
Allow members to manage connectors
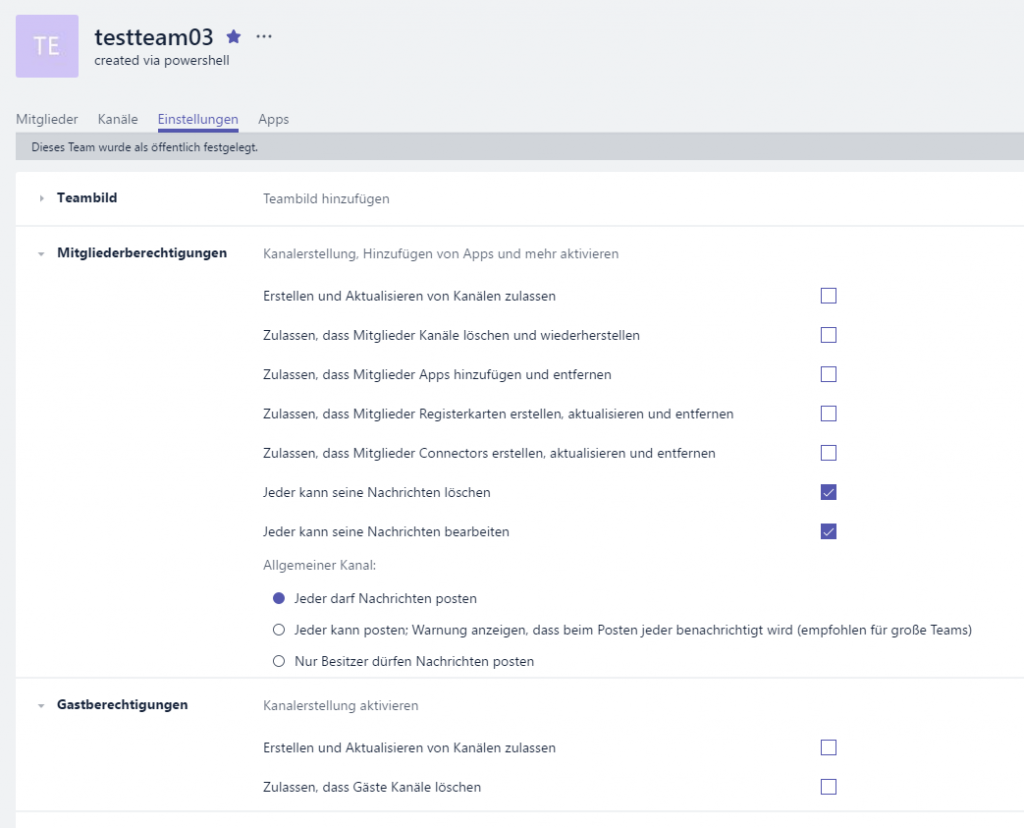coord(828,452)
